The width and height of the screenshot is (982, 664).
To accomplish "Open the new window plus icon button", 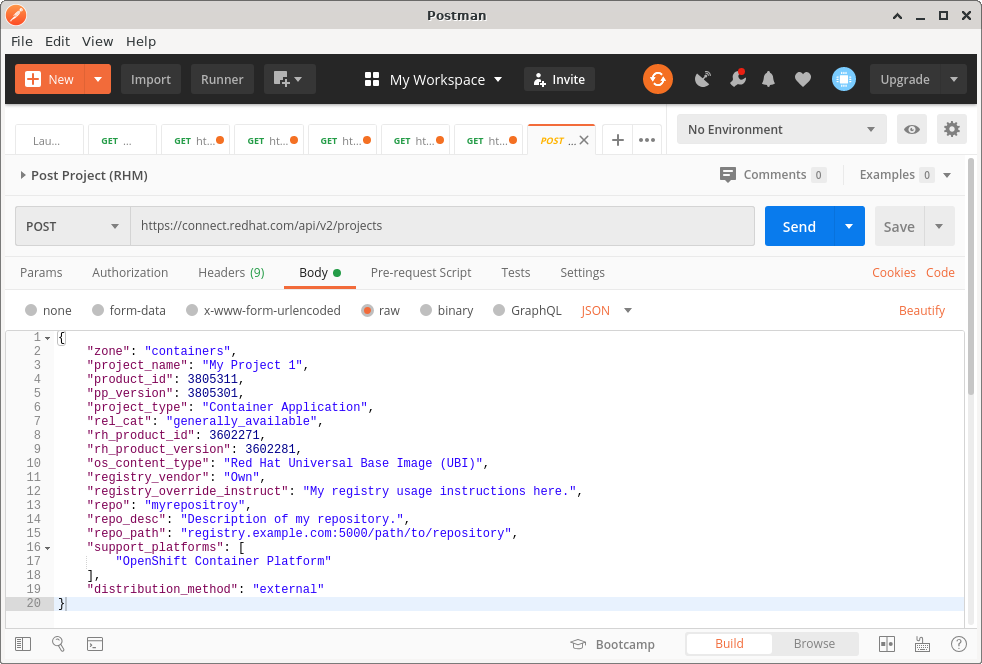I will pyautogui.click(x=289, y=80).
